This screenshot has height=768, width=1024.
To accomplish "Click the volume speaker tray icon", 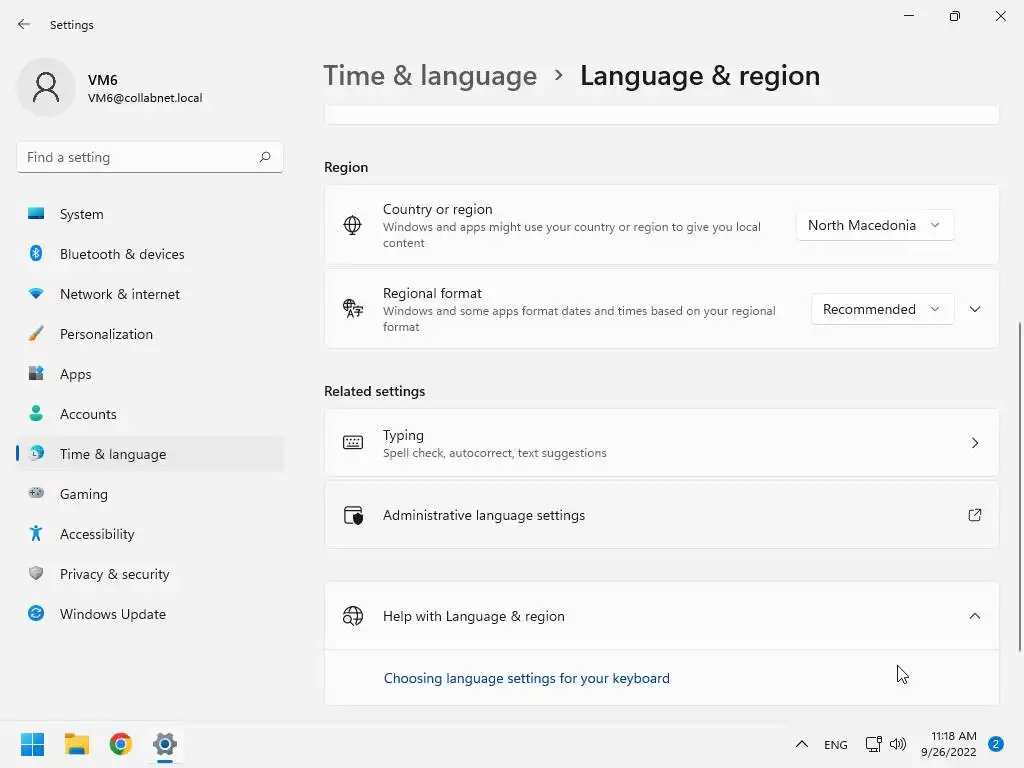I will coord(898,744).
